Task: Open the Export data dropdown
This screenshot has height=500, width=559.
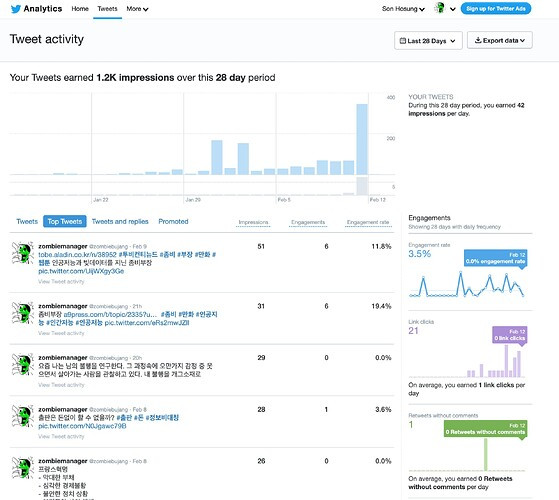Action: tap(500, 40)
